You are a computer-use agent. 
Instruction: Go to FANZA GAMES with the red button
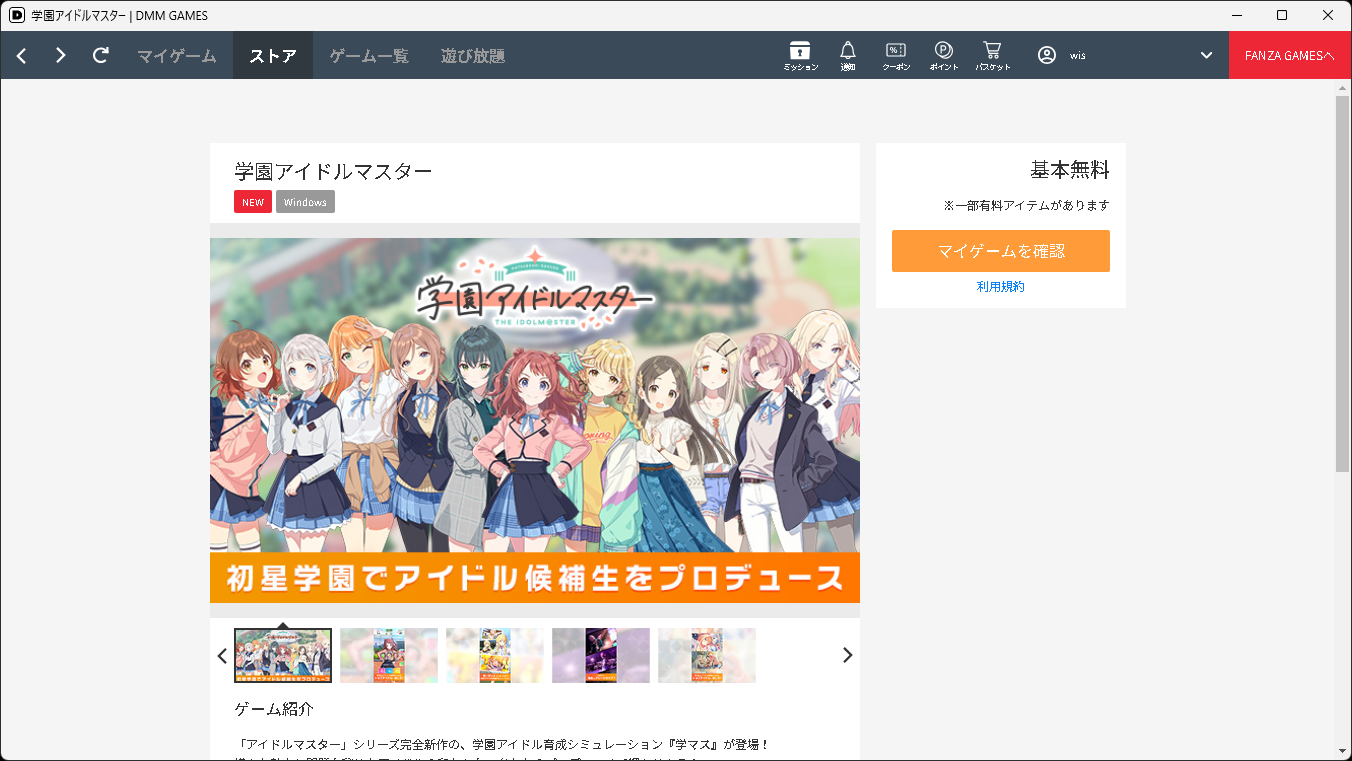[x=1290, y=55]
